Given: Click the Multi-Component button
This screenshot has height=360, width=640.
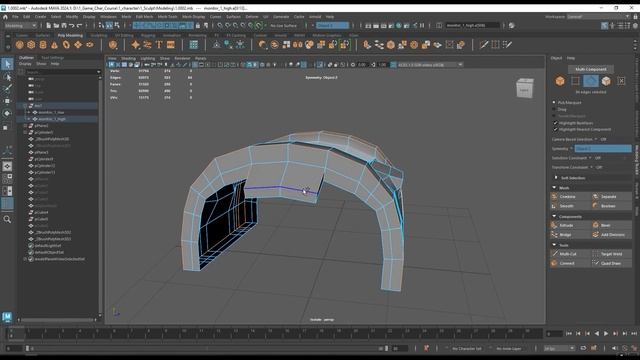Looking at the screenshot, I should coord(591,69).
